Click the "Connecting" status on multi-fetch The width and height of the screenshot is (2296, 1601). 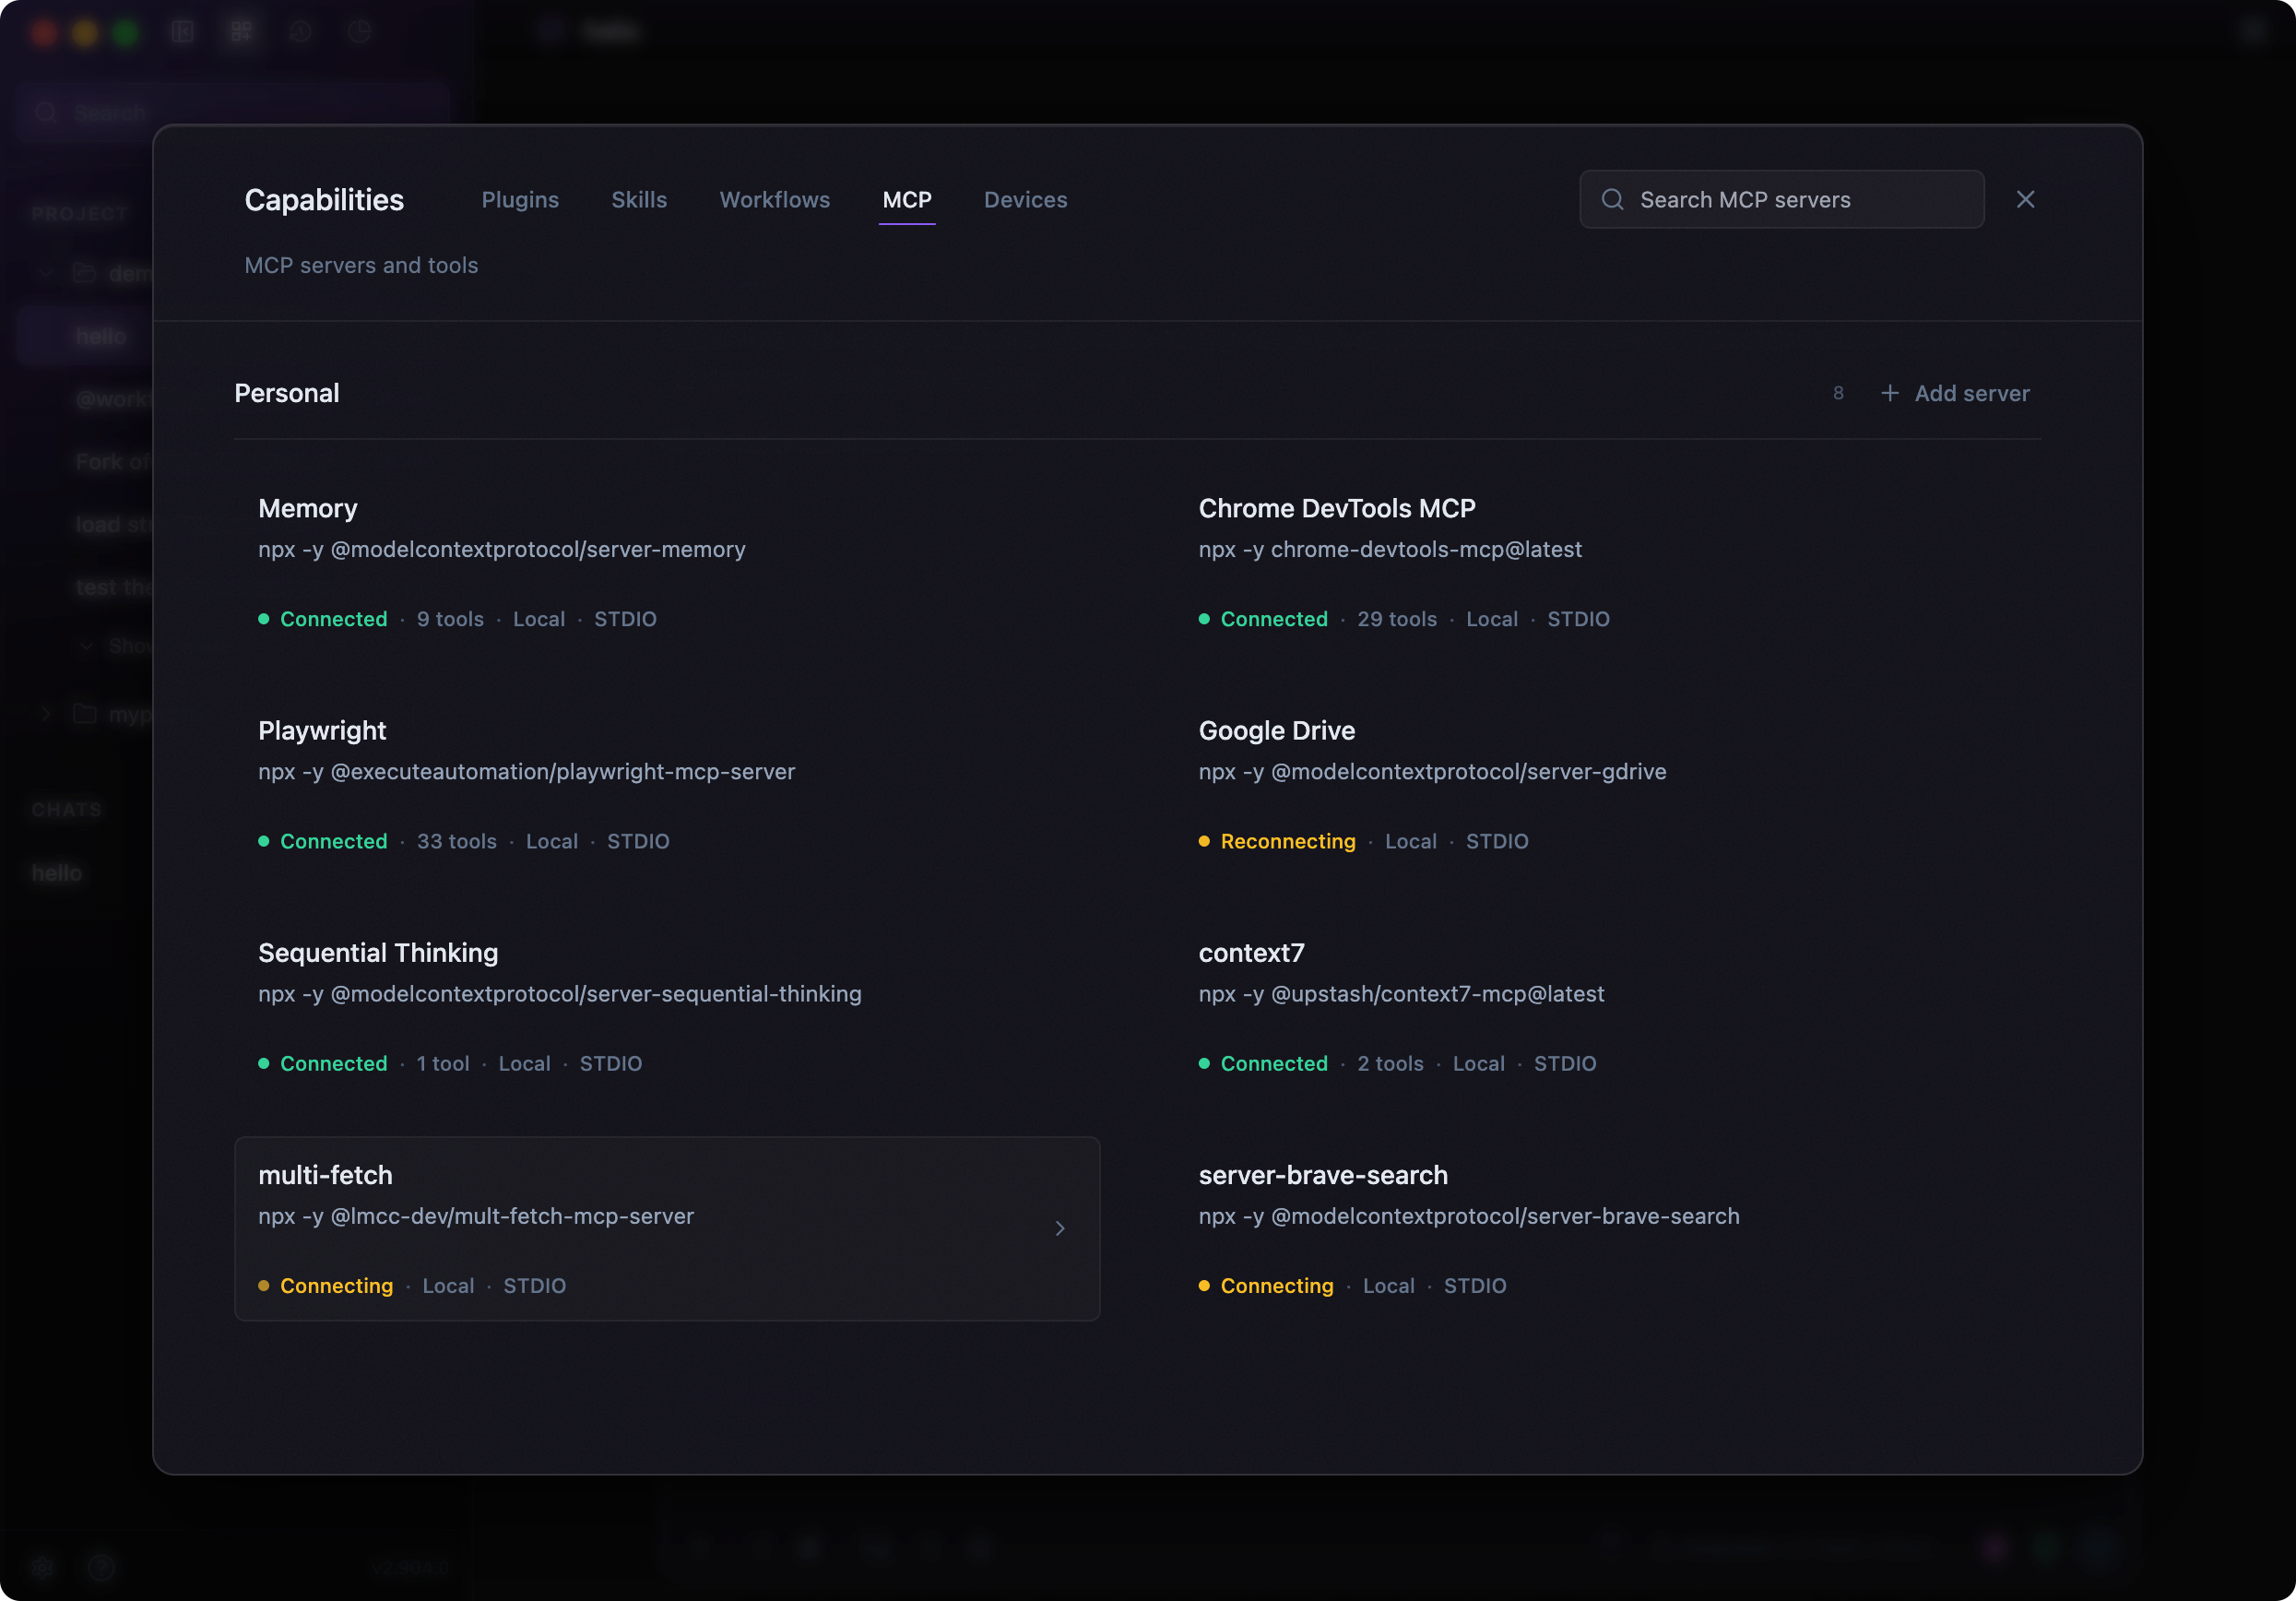(x=336, y=1285)
